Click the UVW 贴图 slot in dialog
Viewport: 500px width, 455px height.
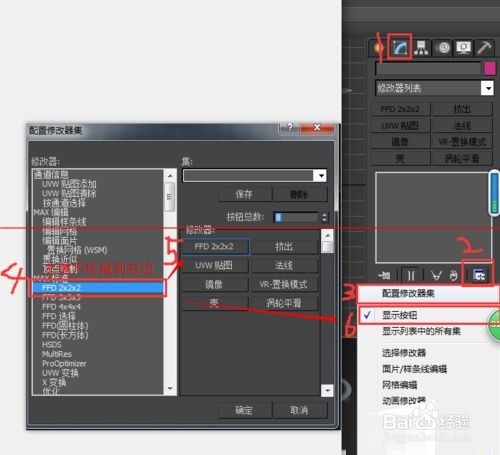(215, 266)
